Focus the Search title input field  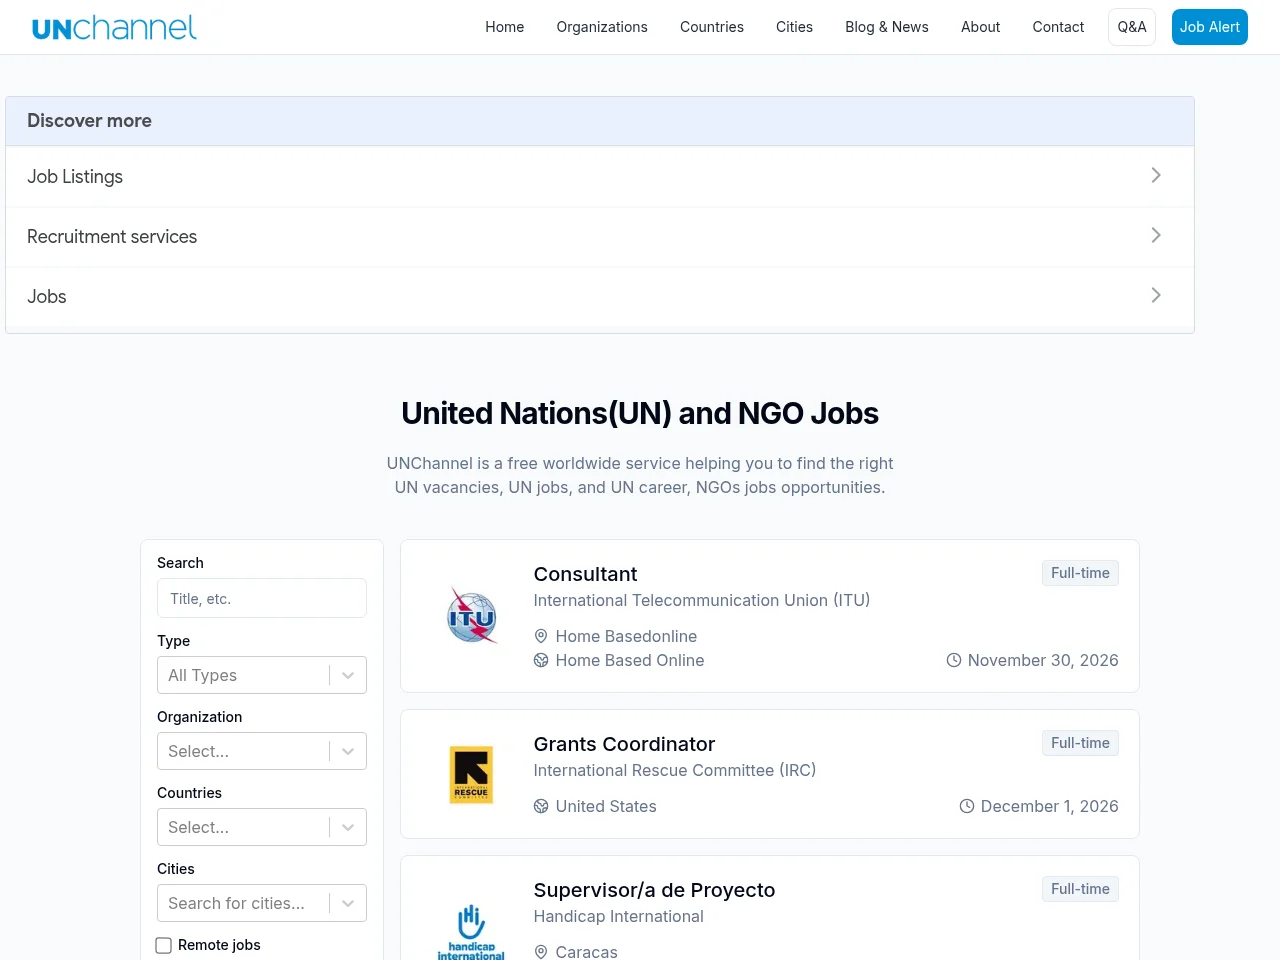coord(262,598)
